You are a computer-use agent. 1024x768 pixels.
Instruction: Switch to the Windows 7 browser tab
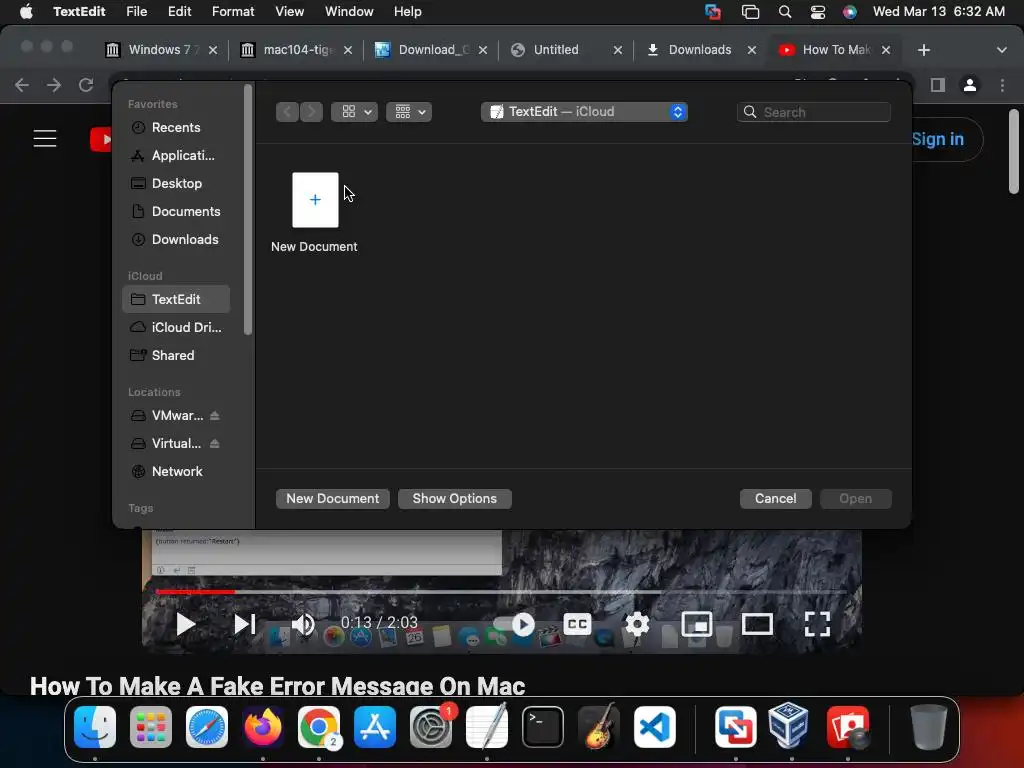pyautogui.click(x=161, y=50)
